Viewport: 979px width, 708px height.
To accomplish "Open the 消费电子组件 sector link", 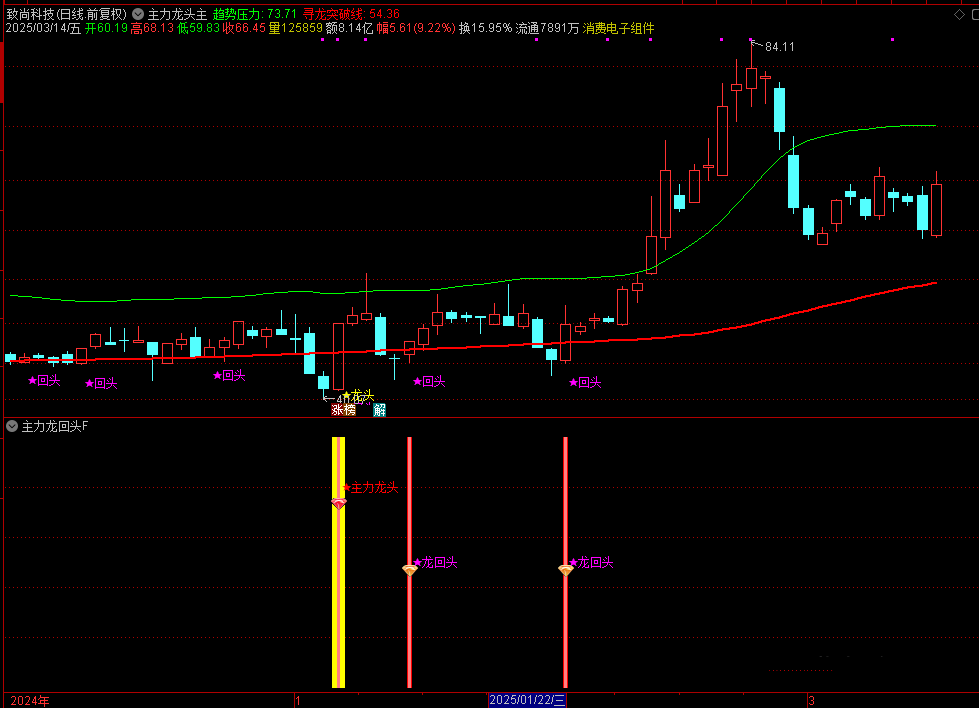I will [618, 29].
